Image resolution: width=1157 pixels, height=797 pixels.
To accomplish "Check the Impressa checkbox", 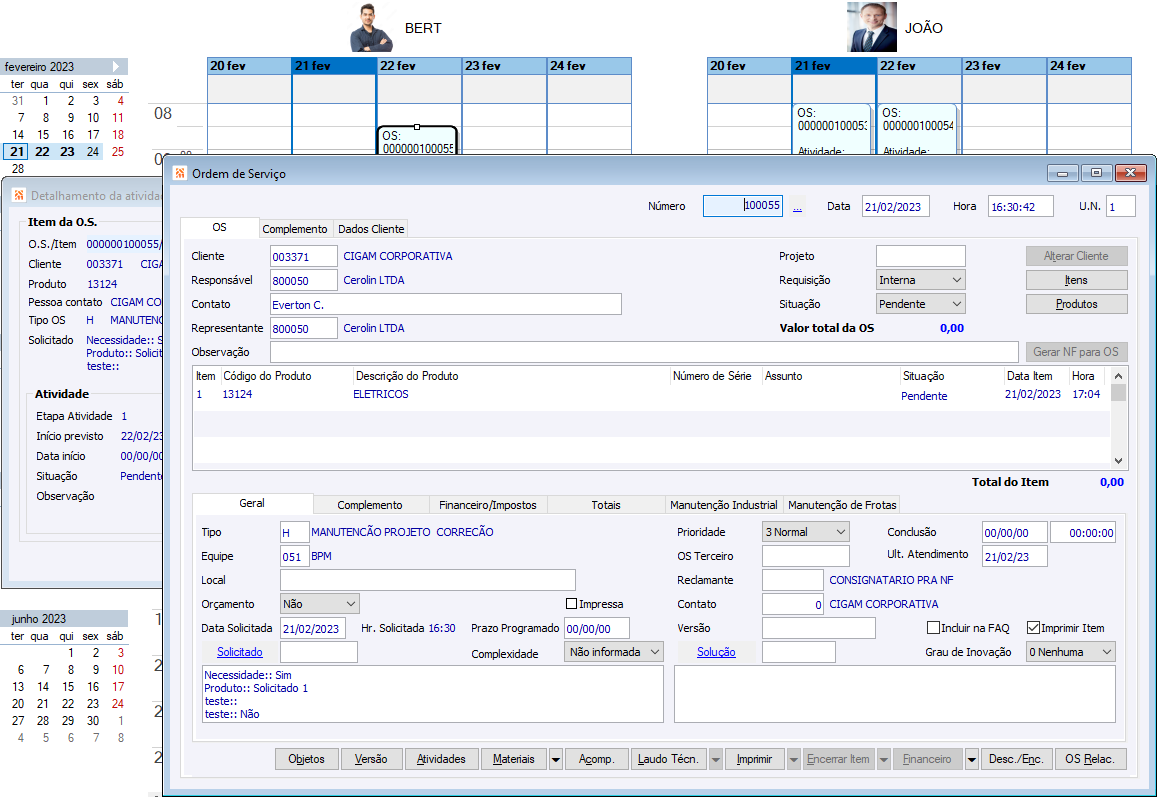I will pyautogui.click(x=571, y=604).
